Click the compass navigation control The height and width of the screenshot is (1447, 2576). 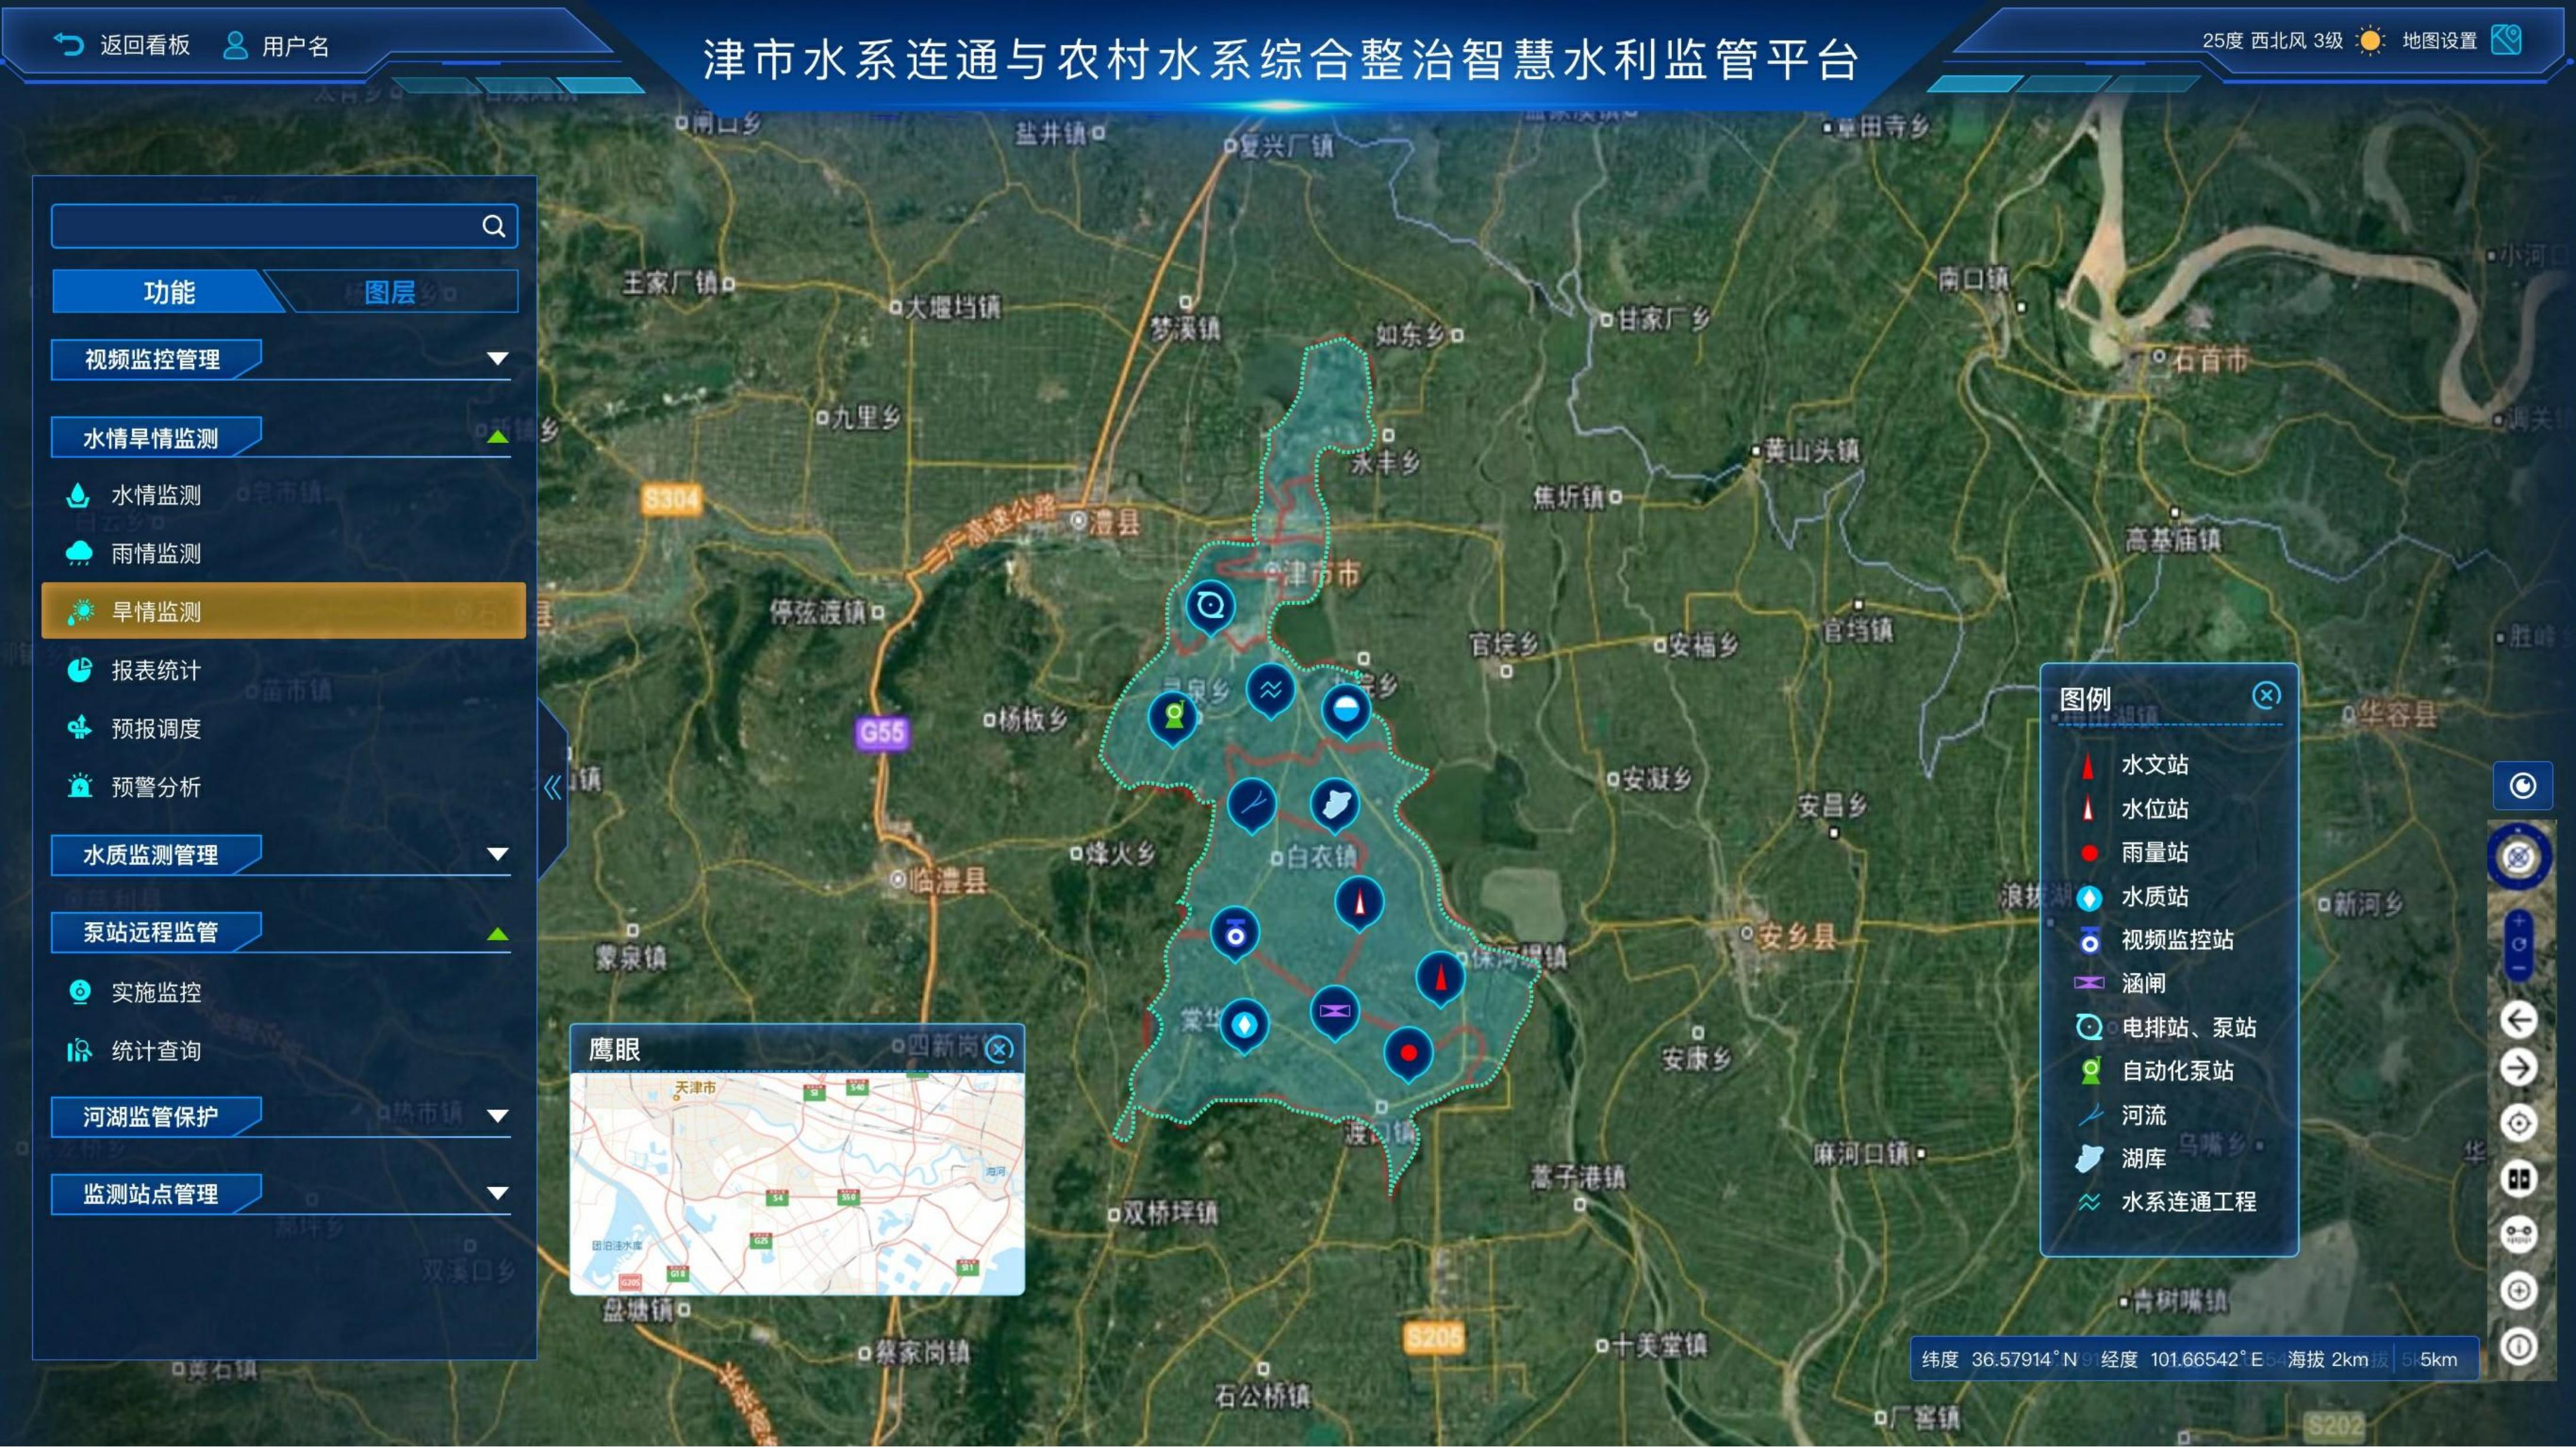2519,857
